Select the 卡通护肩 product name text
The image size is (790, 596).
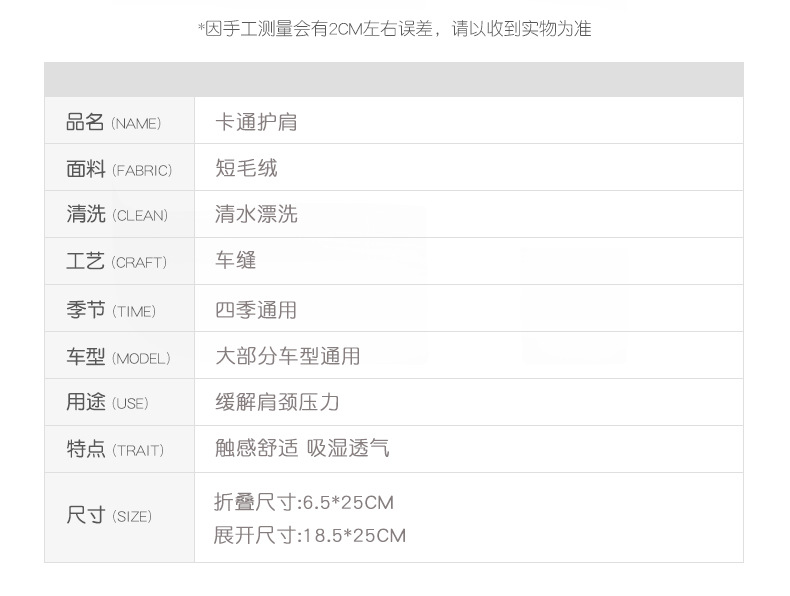coord(256,122)
